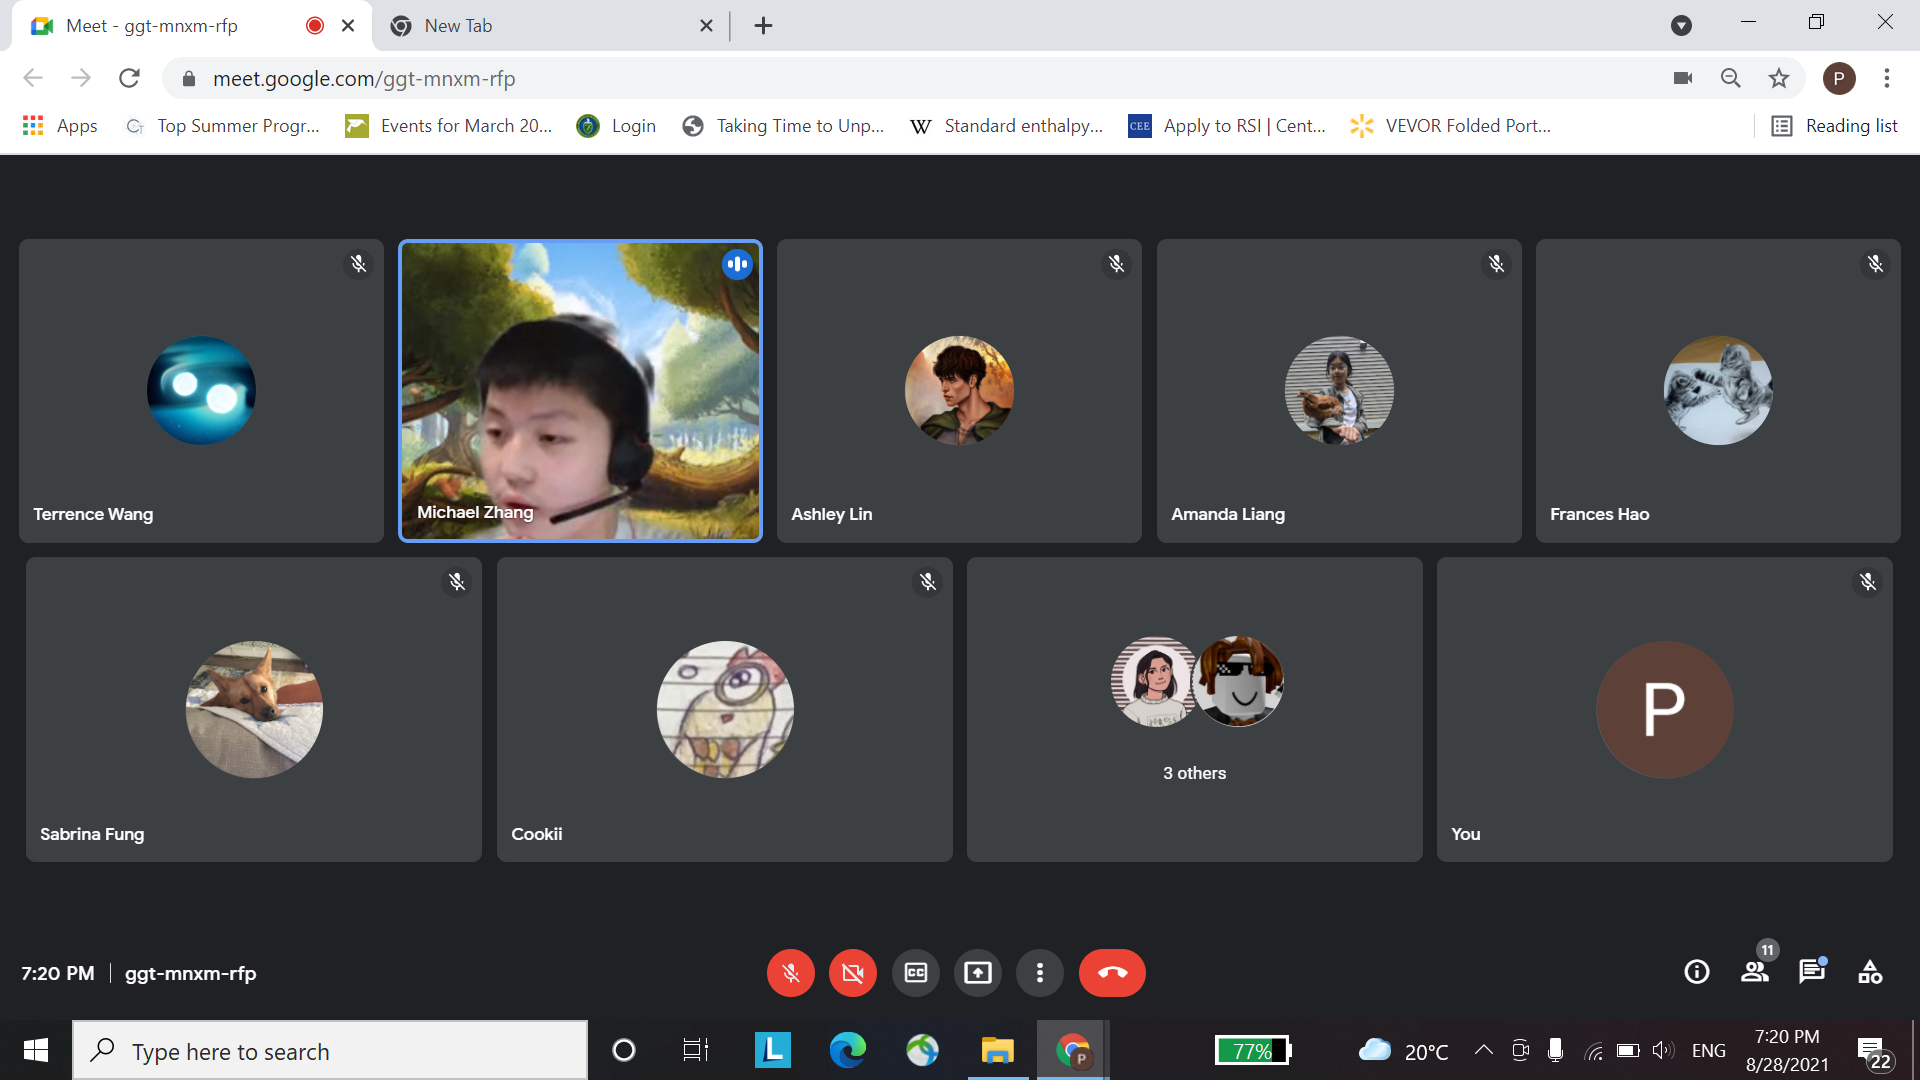Image resolution: width=1920 pixels, height=1080 pixels.
Task: Open the more options three-dot menu
Action: (1040, 973)
